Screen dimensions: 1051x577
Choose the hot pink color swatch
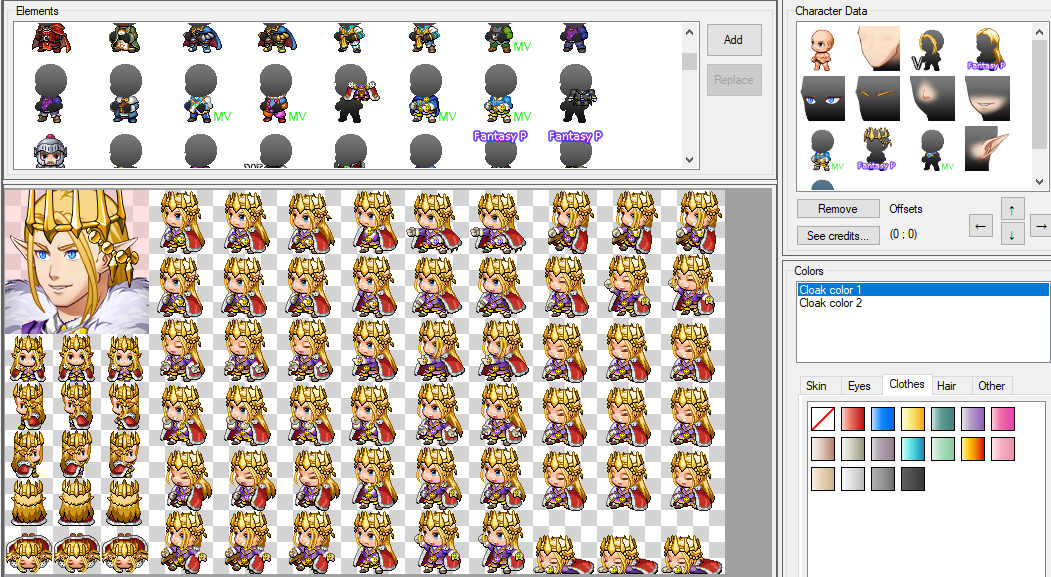click(x=1003, y=419)
